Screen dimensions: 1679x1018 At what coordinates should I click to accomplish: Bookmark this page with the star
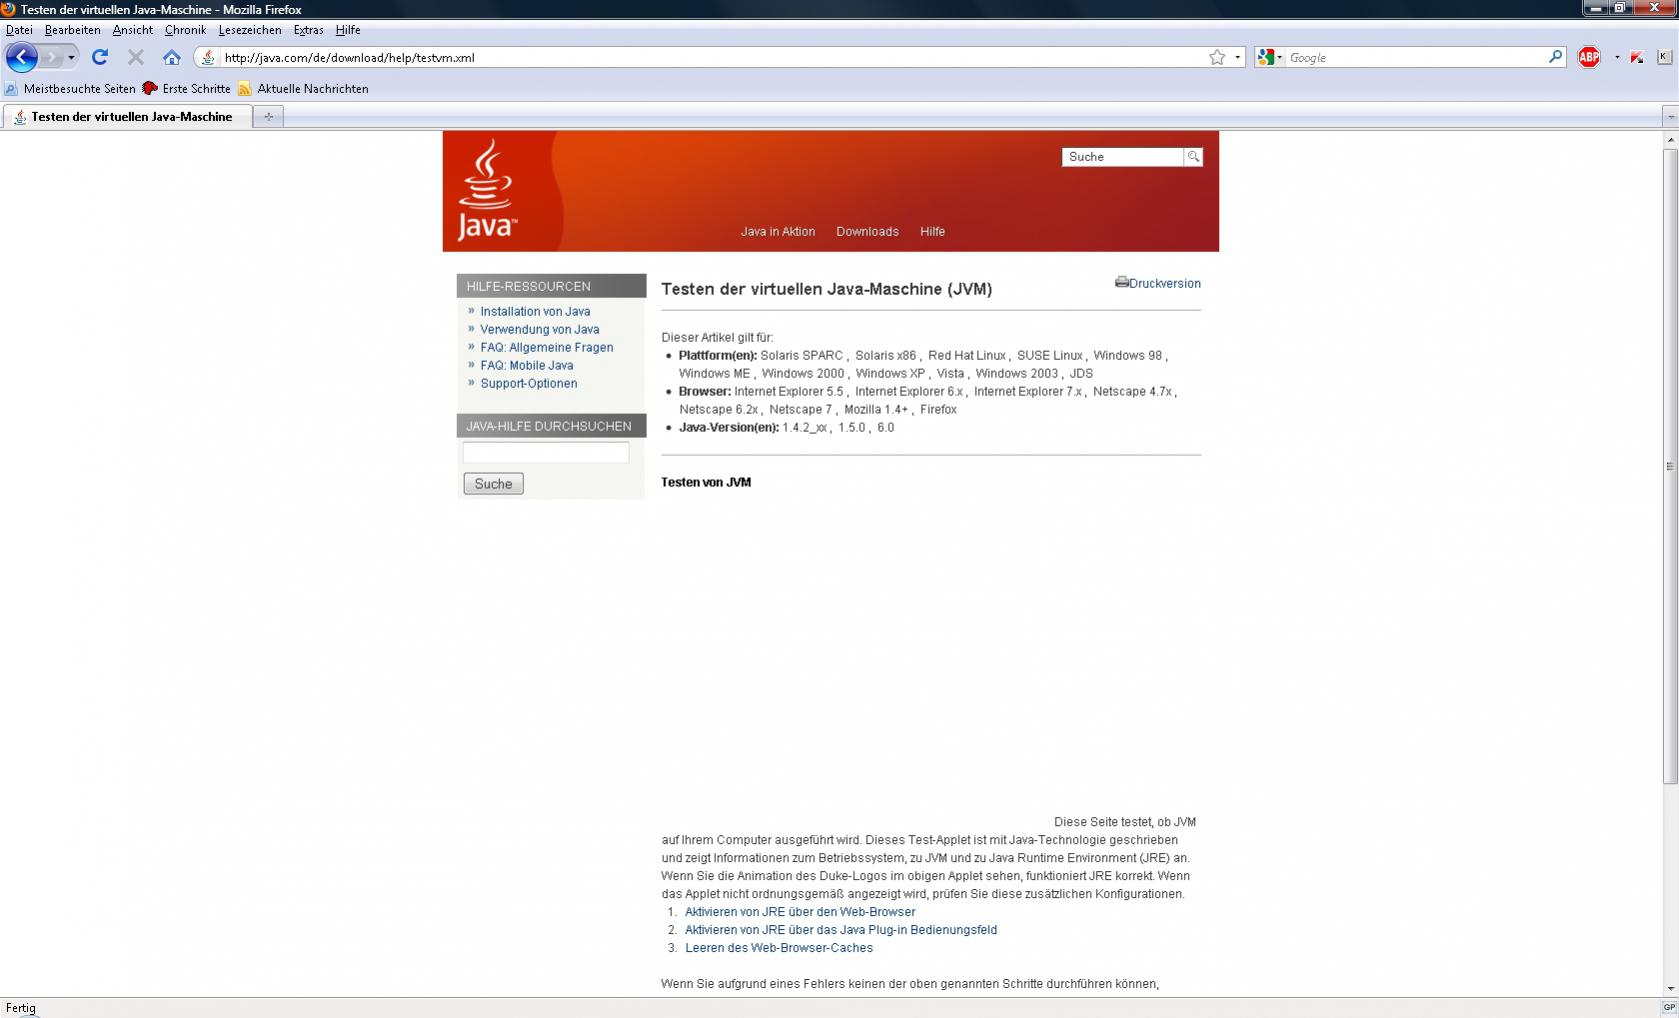click(1217, 57)
